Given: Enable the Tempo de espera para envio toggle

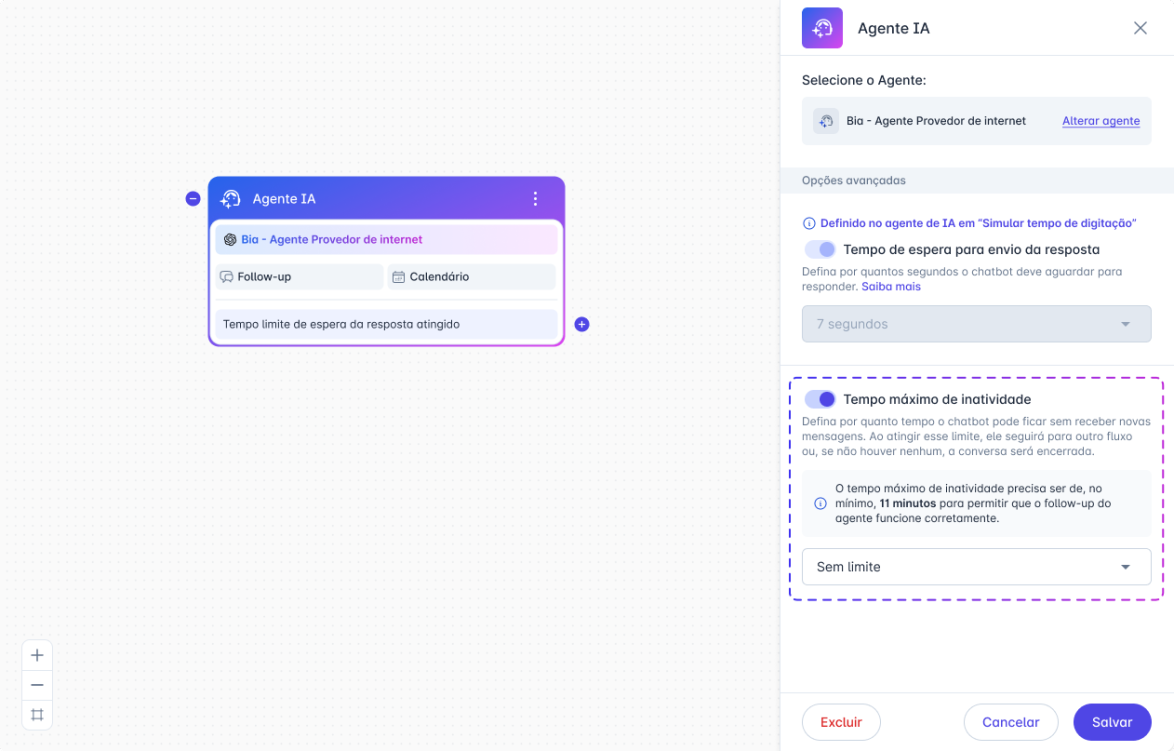Looking at the screenshot, I should 820,249.
